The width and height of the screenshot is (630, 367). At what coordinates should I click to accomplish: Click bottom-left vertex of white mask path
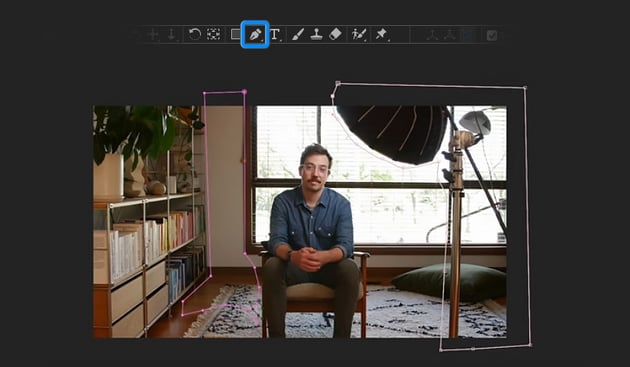click(x=441, y=350)
